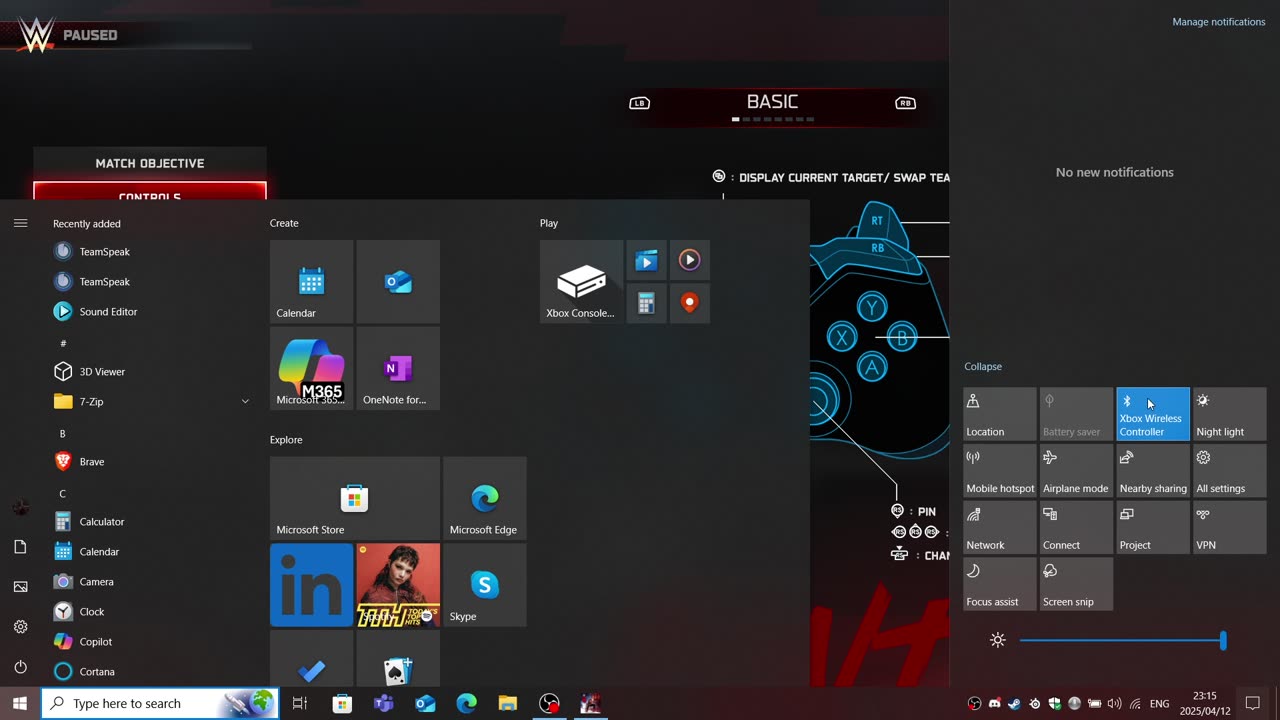Toggle Focus assist
This screenshot has height=720, width=1280.
tap(1000, 584)
